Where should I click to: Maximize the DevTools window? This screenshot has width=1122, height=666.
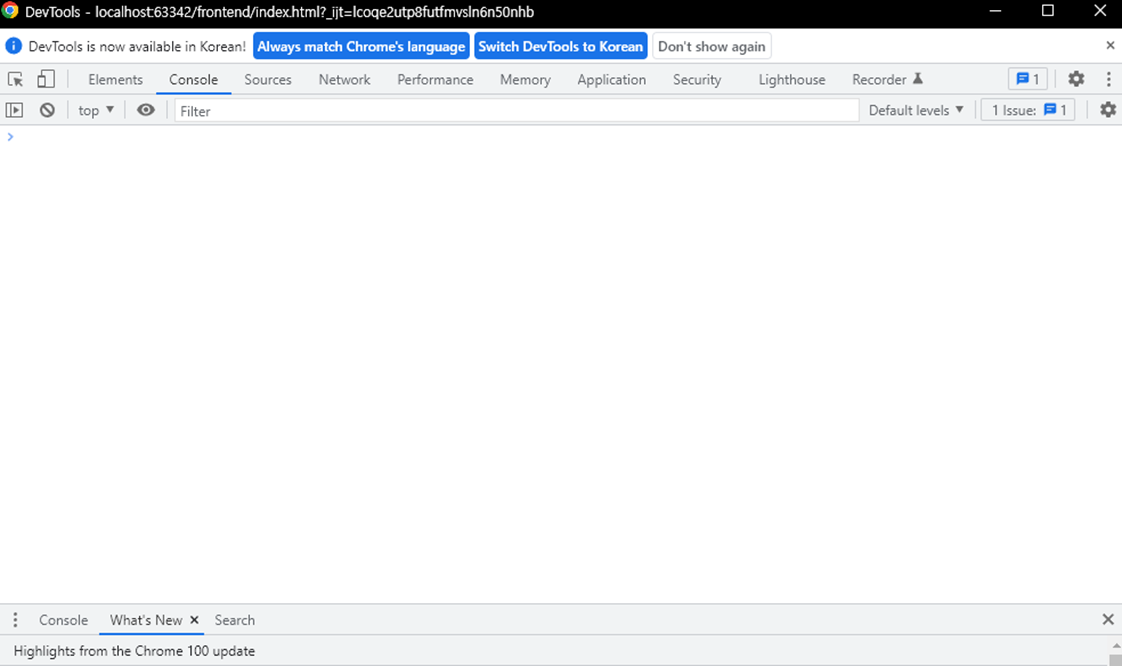[1048, 11]
